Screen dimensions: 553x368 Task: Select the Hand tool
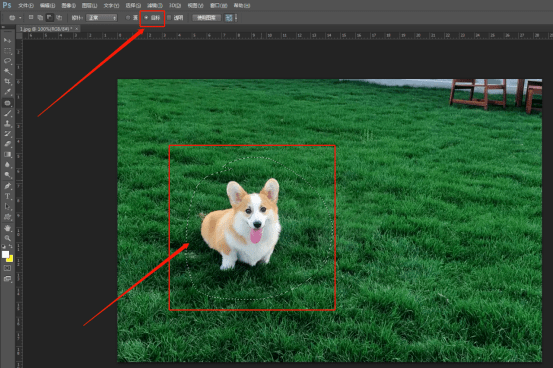tap(7, 228)
